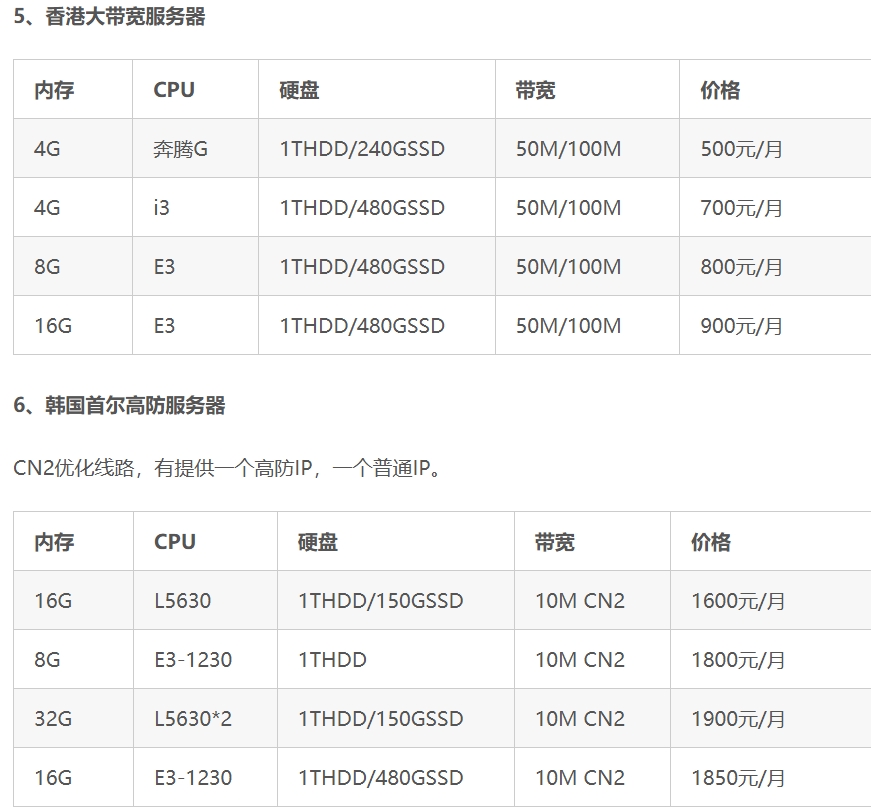Click the "i3" CPU cell
The height and width of the screenshot is (810, 871).
click(161, 208)
